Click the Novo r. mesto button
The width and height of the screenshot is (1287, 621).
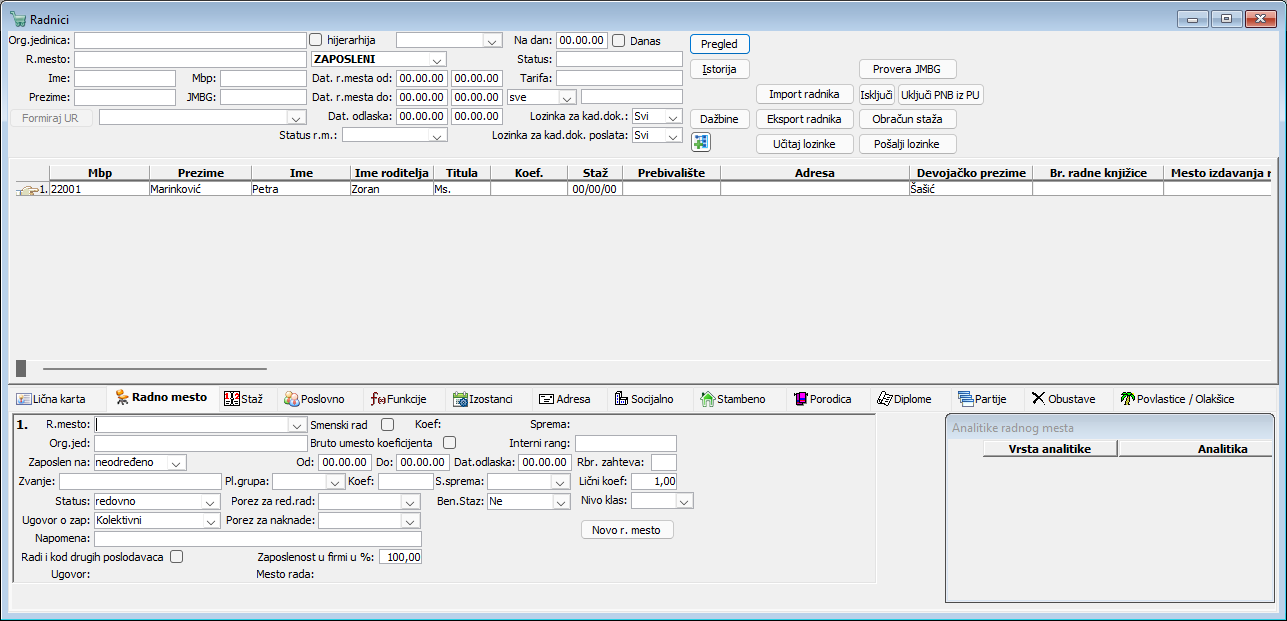627,530
